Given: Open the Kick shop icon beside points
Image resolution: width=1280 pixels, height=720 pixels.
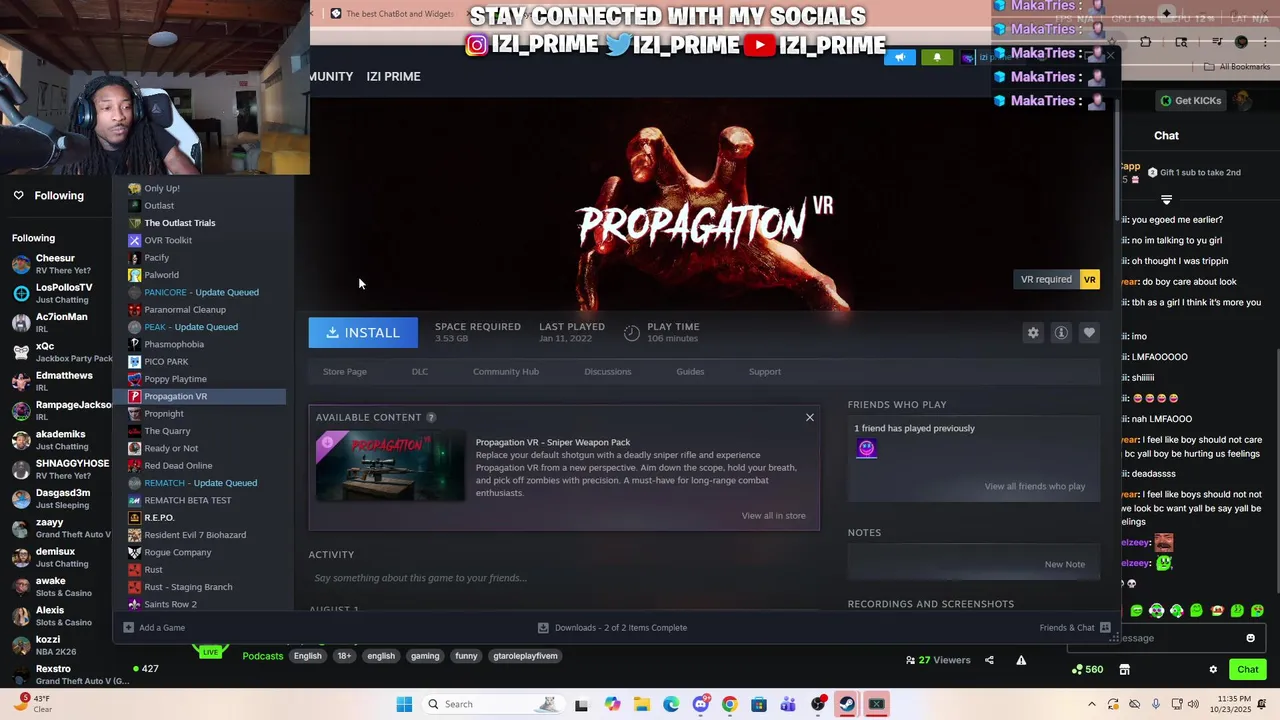Looking at the screenshot, I should click(x=1124, y=669).
